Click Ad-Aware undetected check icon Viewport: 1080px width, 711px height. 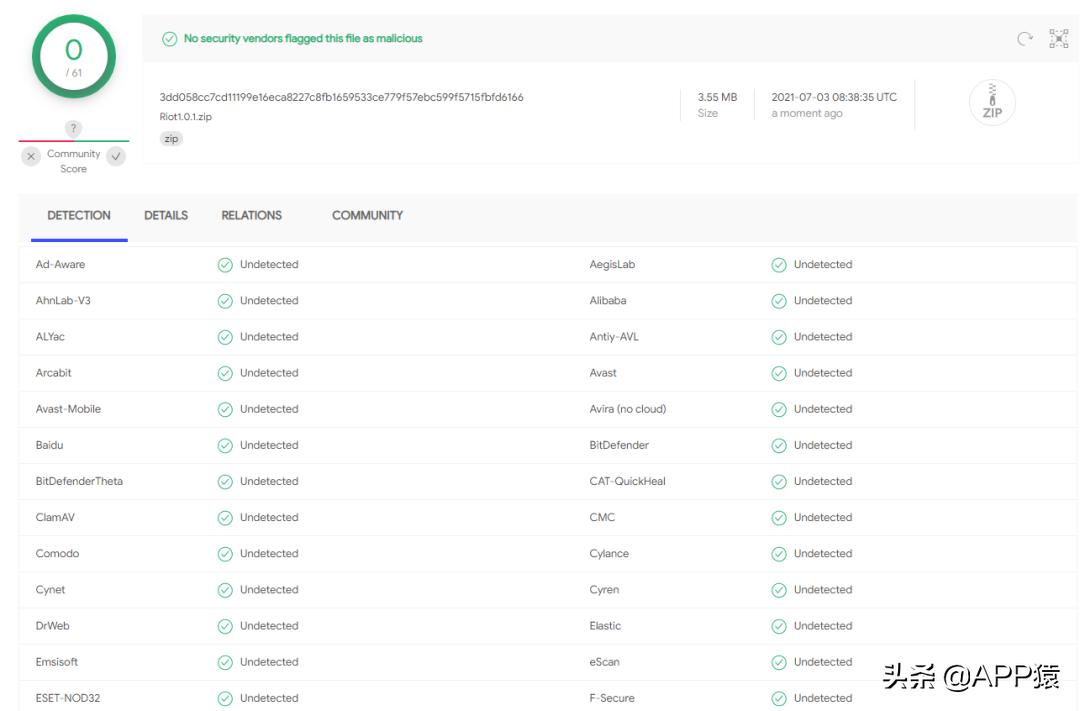tap(225, 265)
